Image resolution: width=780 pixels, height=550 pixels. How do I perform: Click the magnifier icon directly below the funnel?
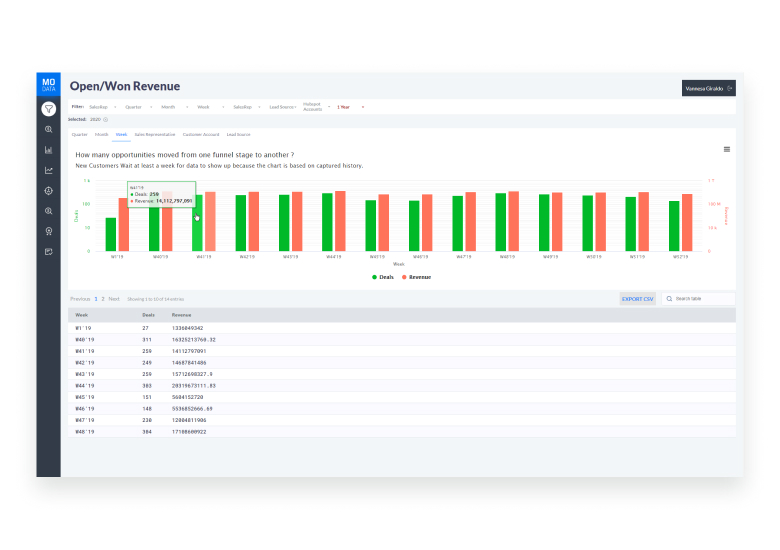click(49, 129)
